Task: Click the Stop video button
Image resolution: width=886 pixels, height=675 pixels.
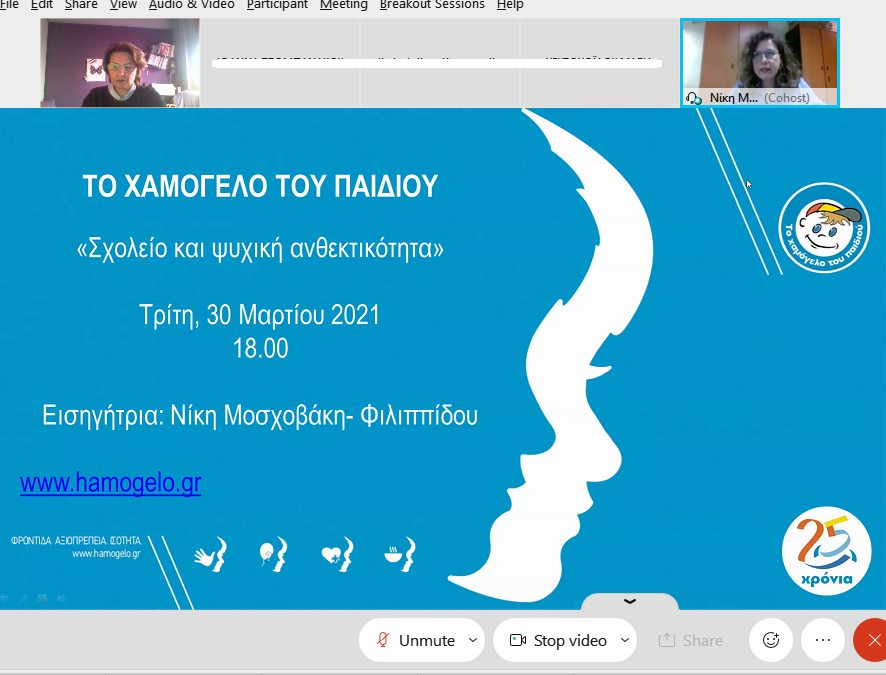Action: point(558,640)
